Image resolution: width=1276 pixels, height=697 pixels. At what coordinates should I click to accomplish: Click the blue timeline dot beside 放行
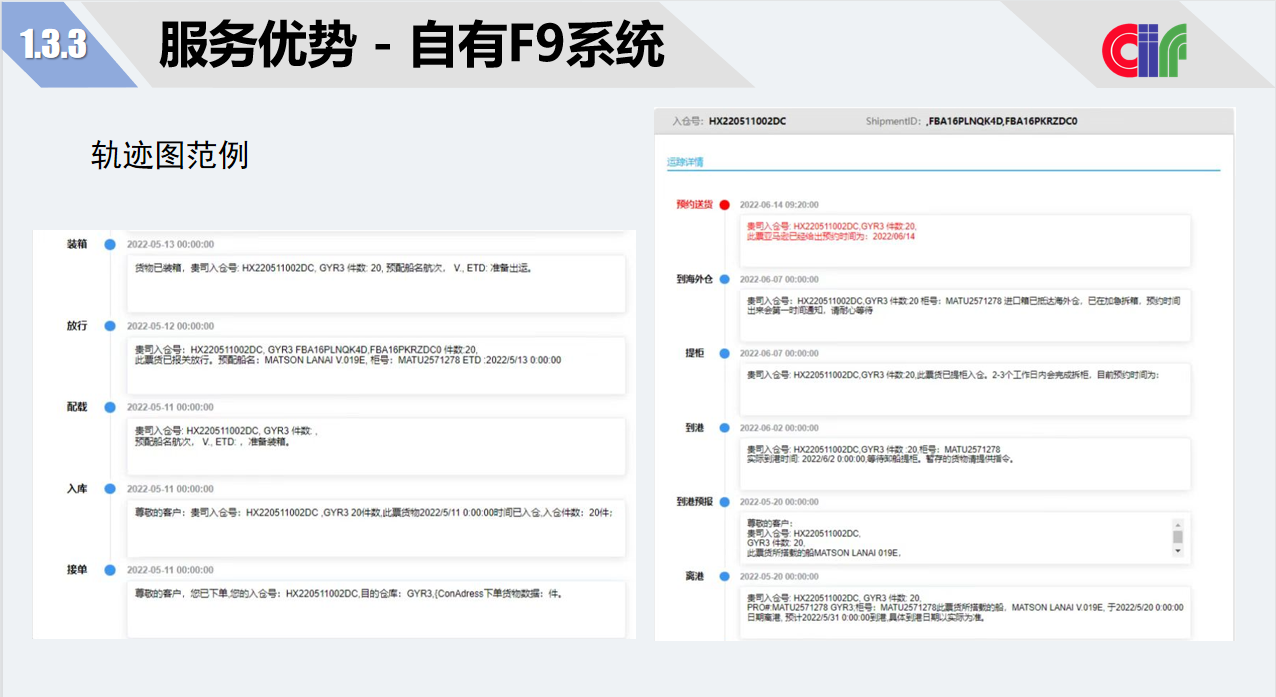[109, 326]
